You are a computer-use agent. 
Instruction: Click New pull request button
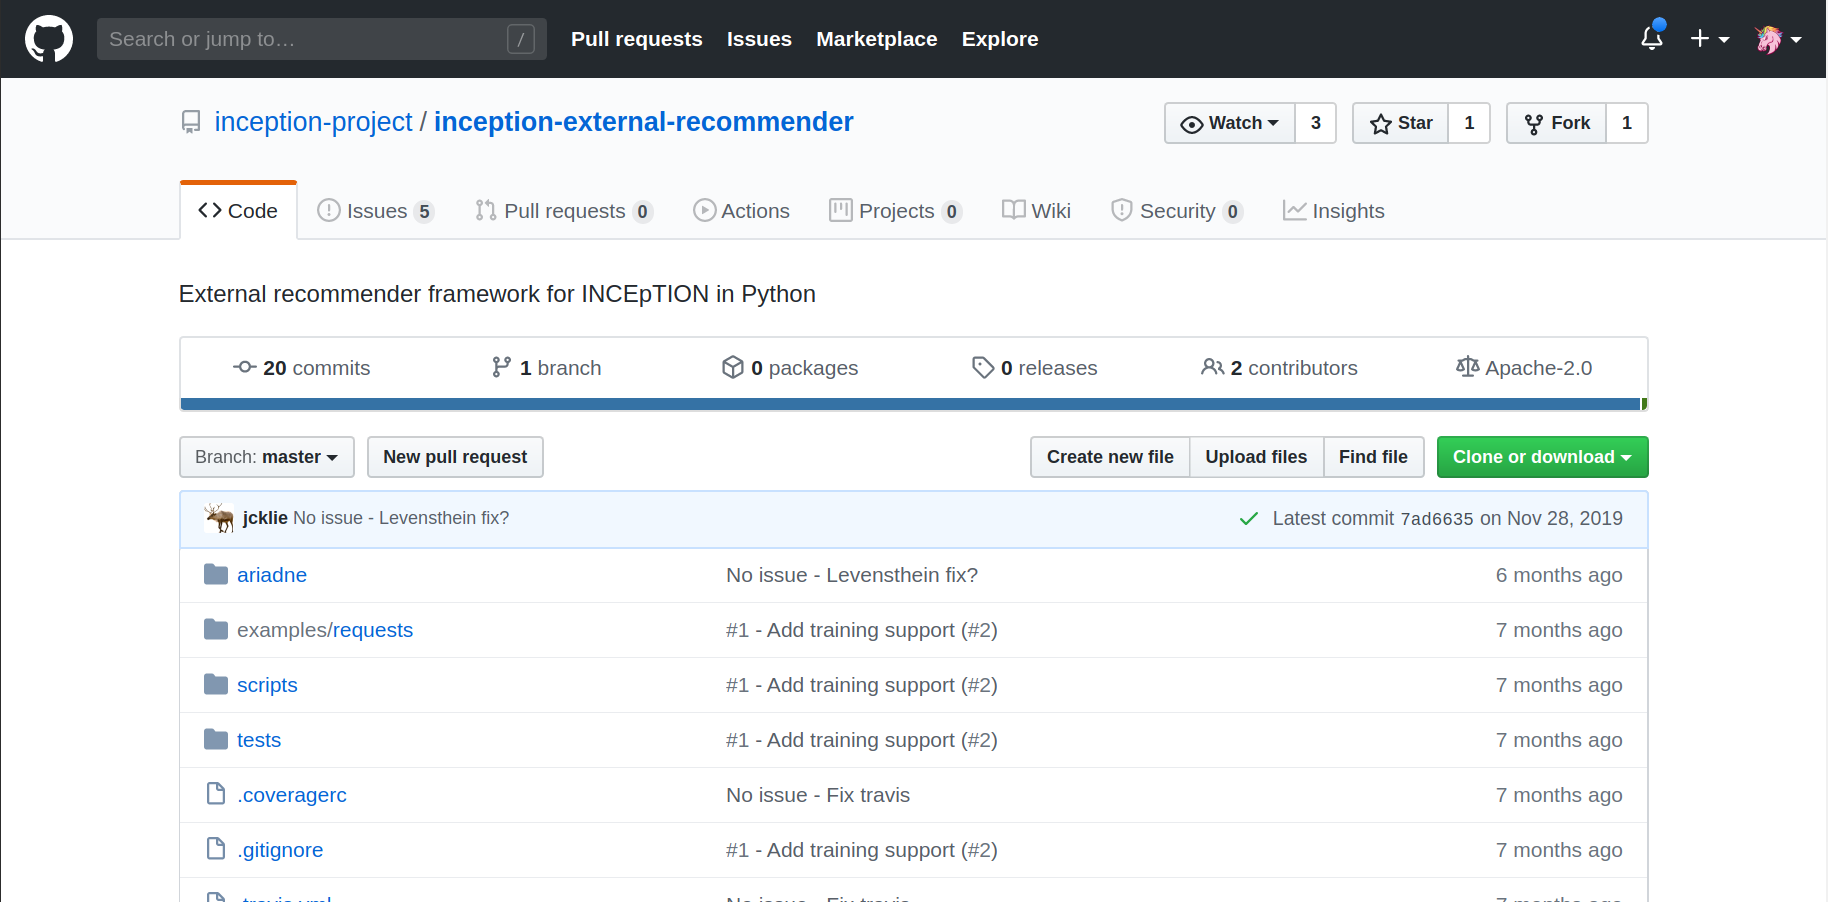click(455, 457)
